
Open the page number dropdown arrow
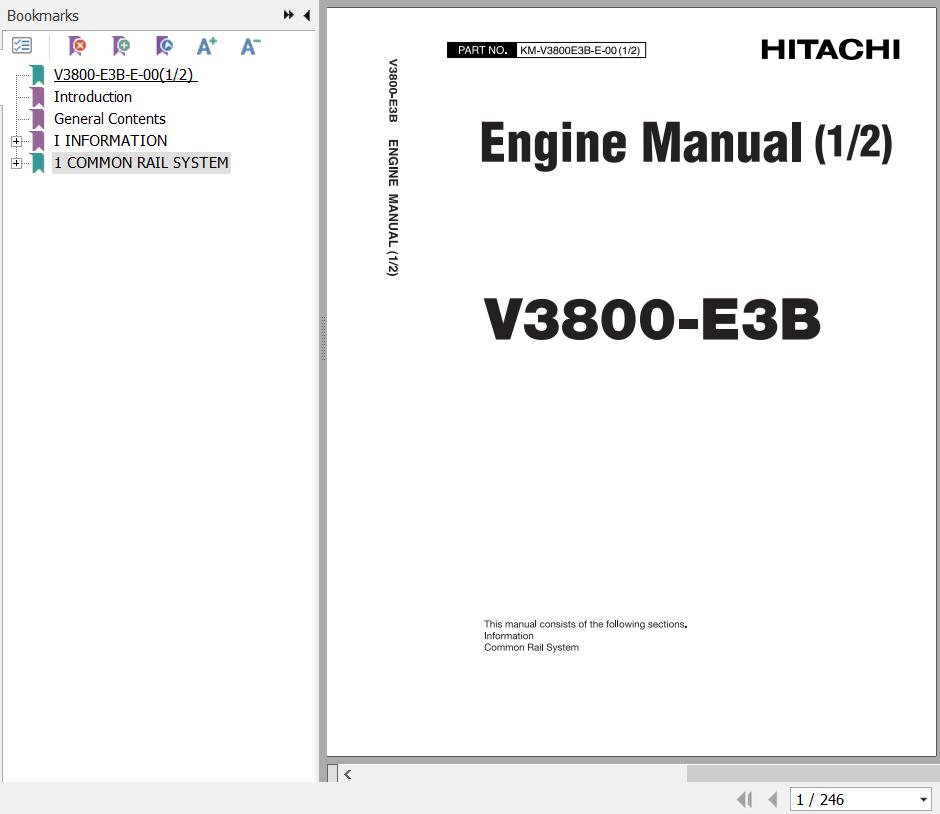[924, 800]
